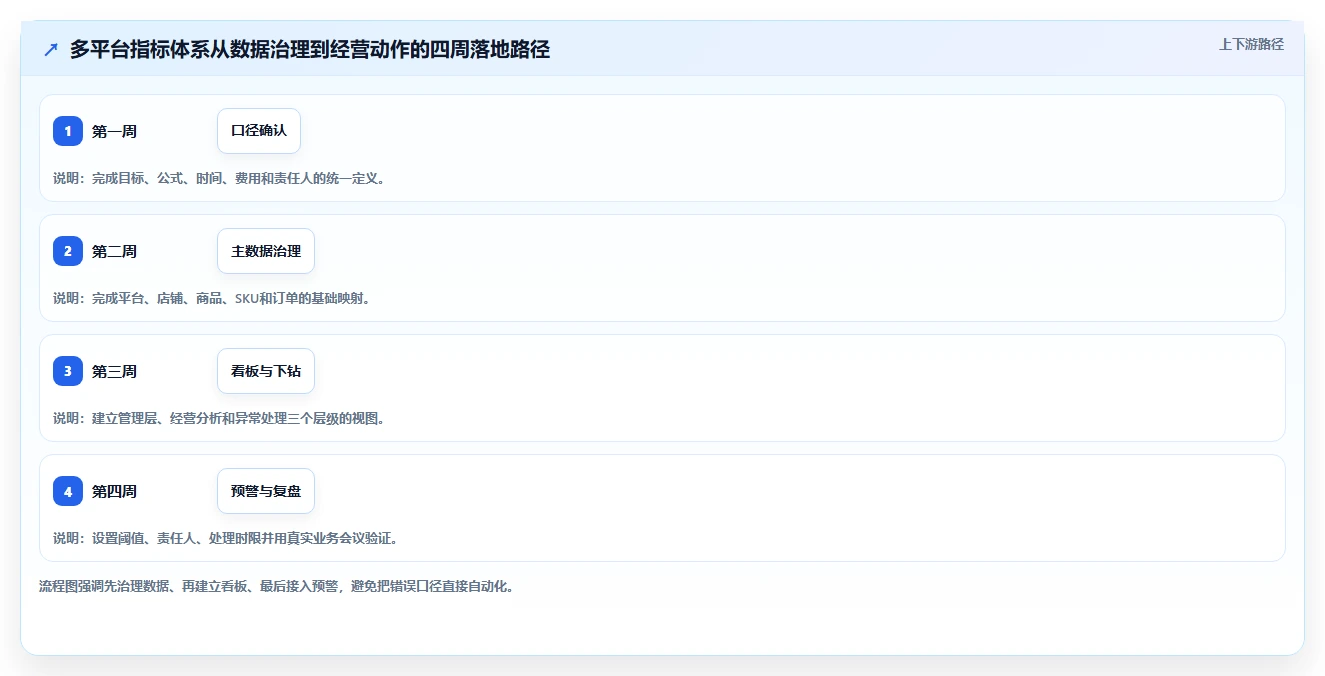Select the 预警与复盘 chip
1325x676 pixels.
[x=266, y=491]
